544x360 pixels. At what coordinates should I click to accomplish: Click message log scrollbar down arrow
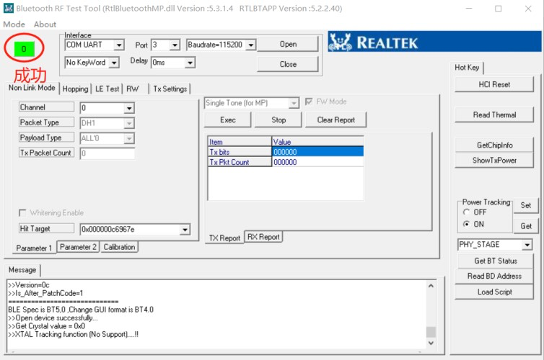click(x=431, y=343)
